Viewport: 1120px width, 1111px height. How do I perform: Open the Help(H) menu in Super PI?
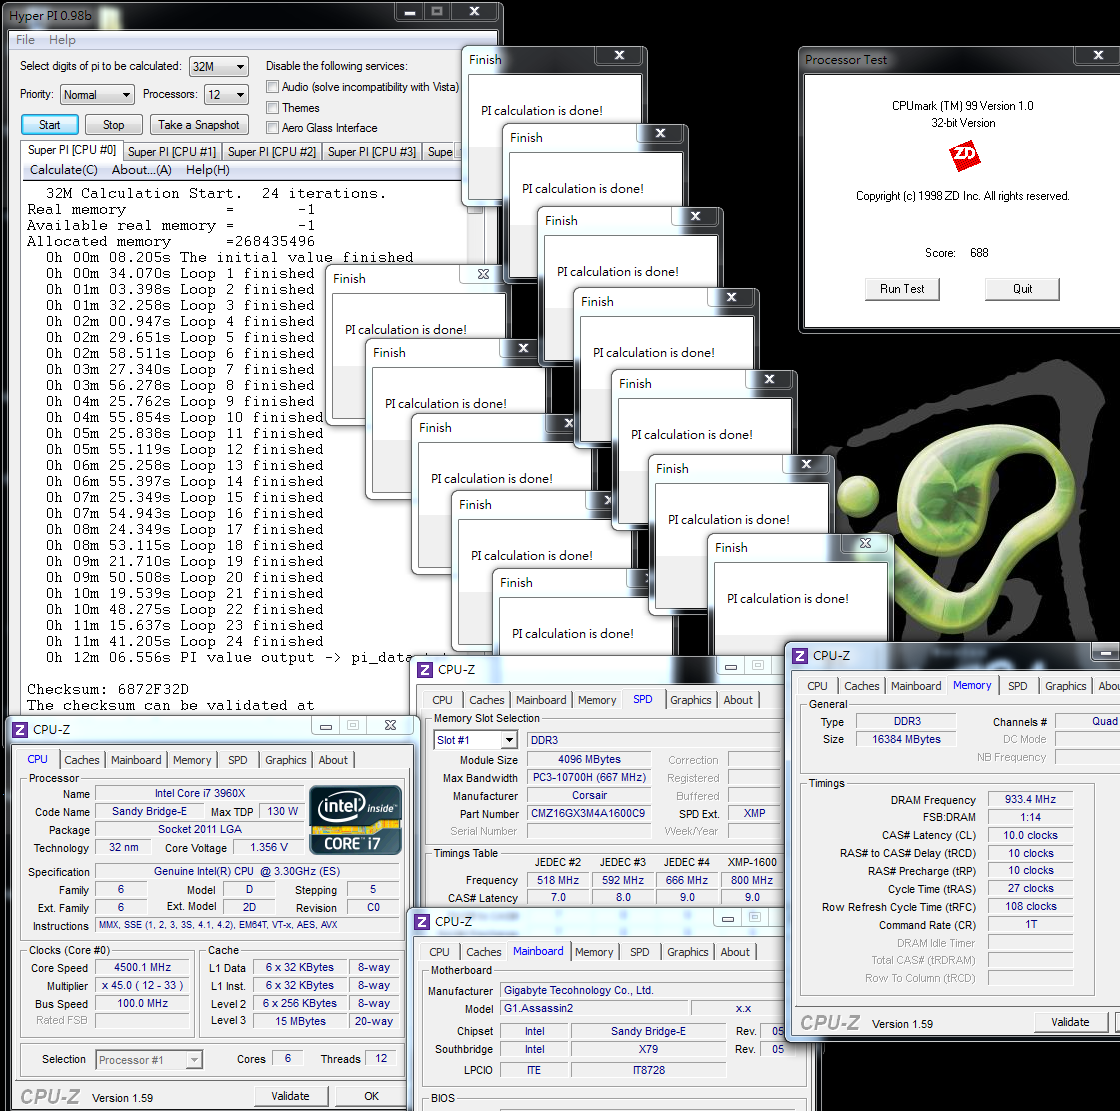[x=208, y=170]
